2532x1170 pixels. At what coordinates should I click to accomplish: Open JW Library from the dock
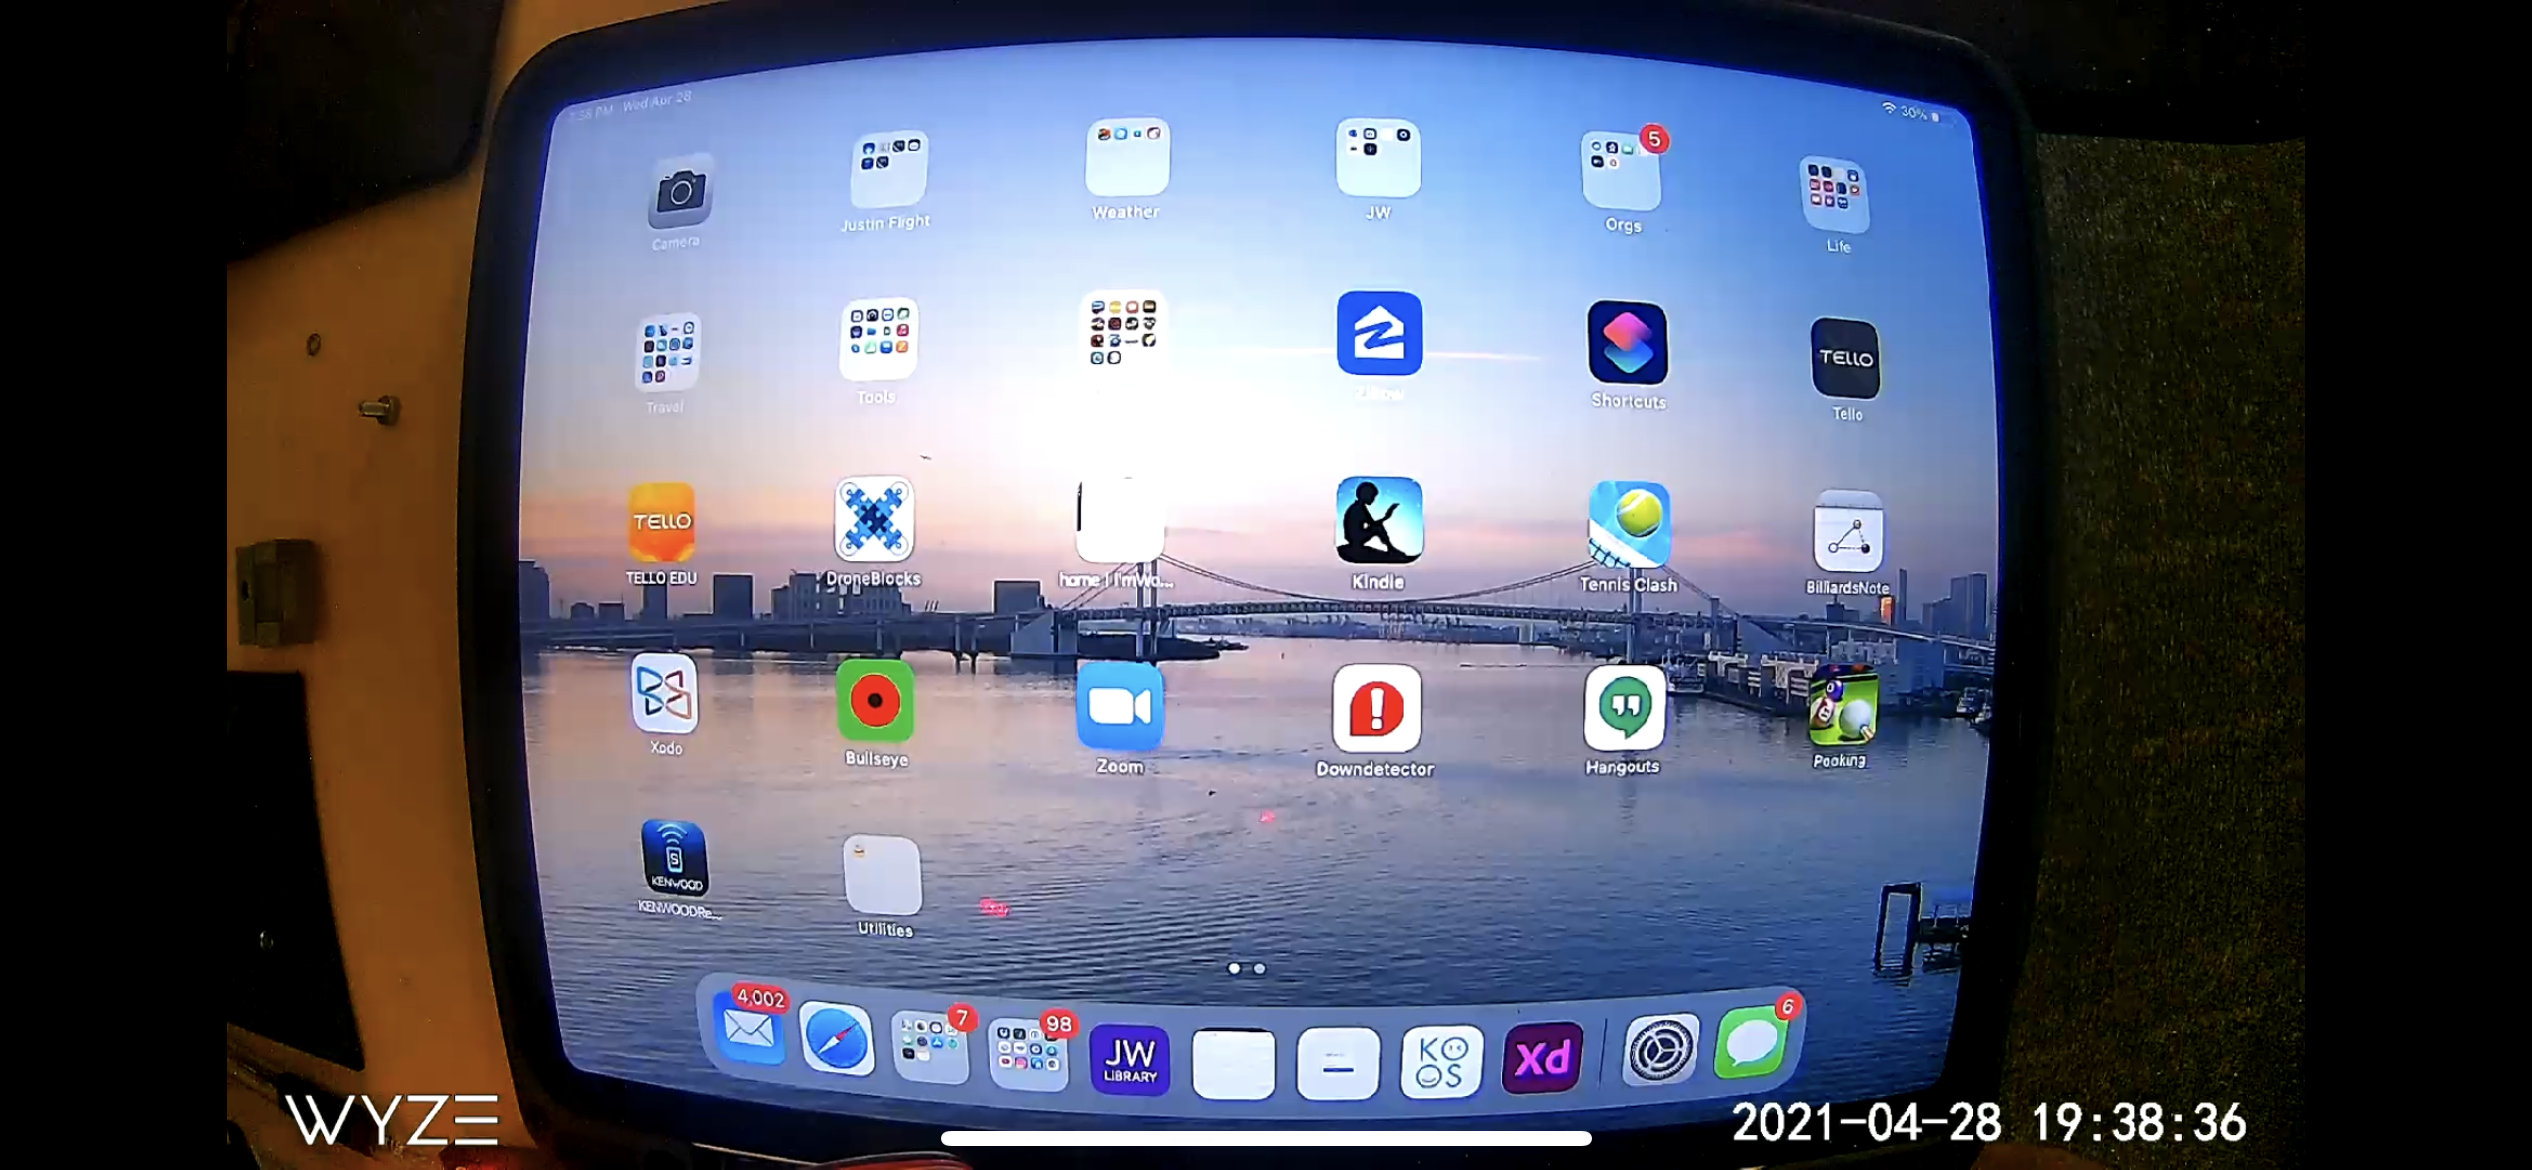[x=1130, y=1059]
